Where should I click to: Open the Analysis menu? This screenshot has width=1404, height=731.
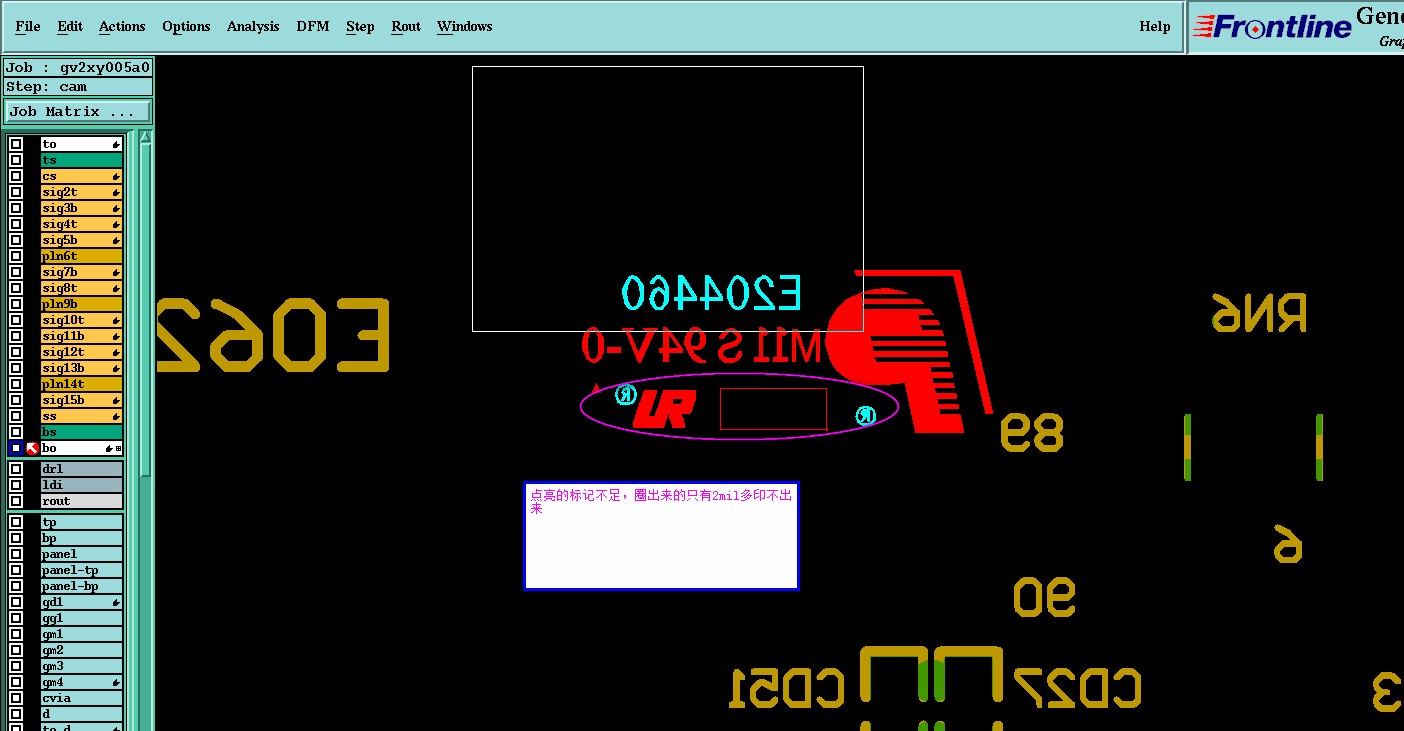coord(253,26)
